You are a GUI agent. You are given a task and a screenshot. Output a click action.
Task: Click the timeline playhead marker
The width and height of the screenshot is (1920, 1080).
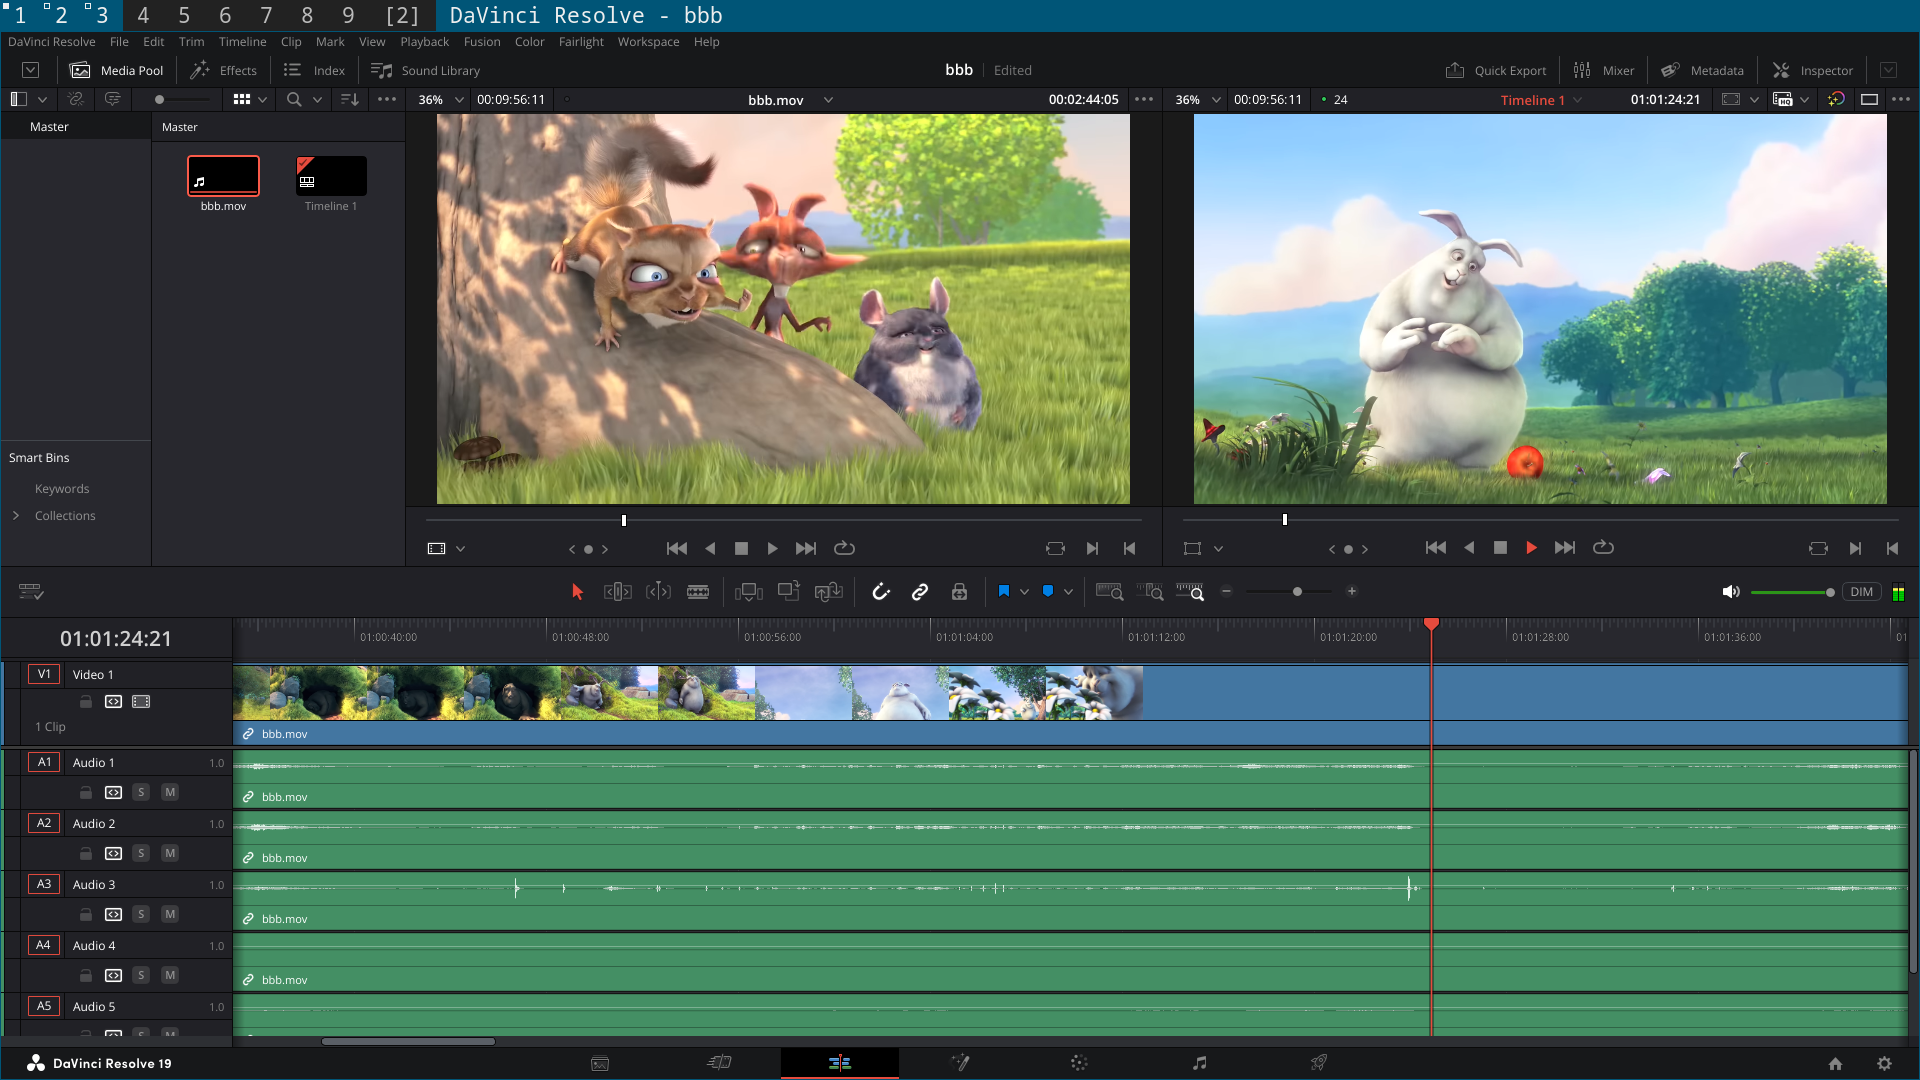[x=1431, y=624]
